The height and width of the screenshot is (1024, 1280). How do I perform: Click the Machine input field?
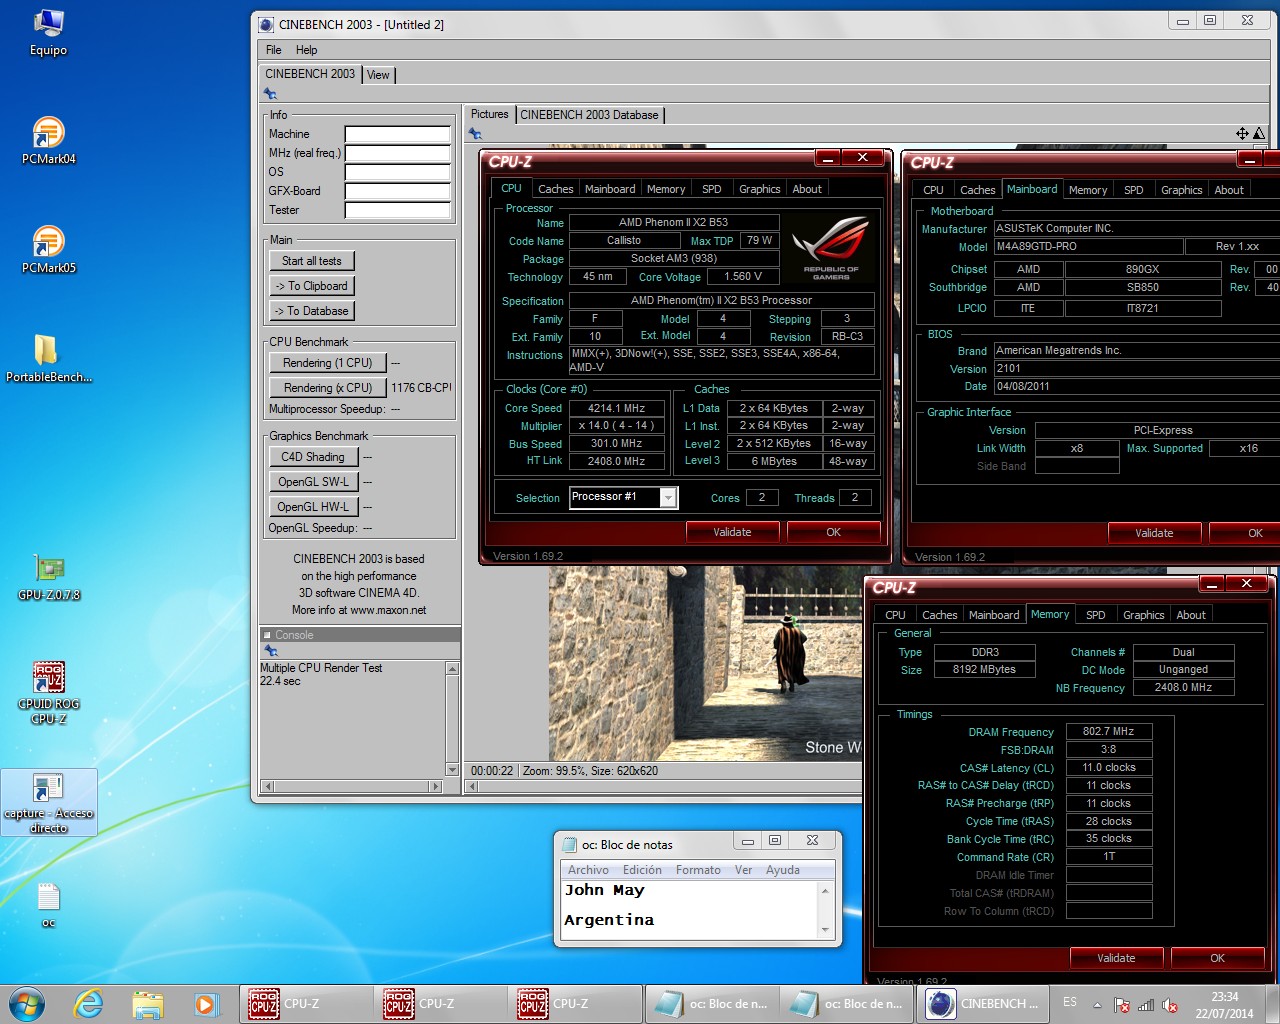tap(397, 134)
